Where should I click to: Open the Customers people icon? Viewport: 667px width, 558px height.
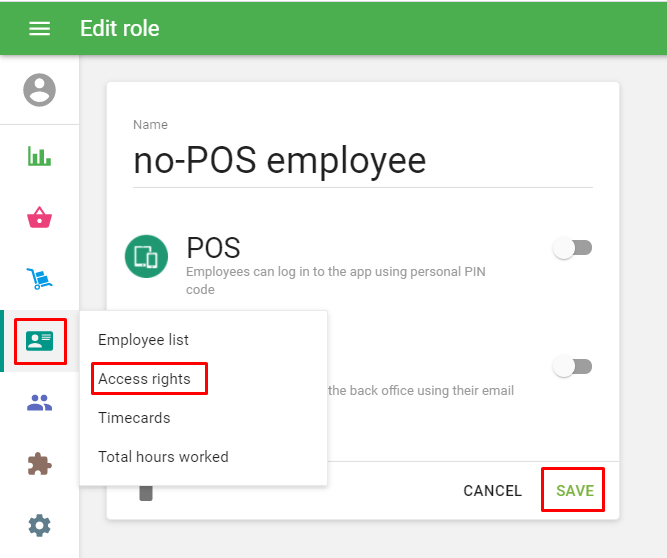[39, 403]
